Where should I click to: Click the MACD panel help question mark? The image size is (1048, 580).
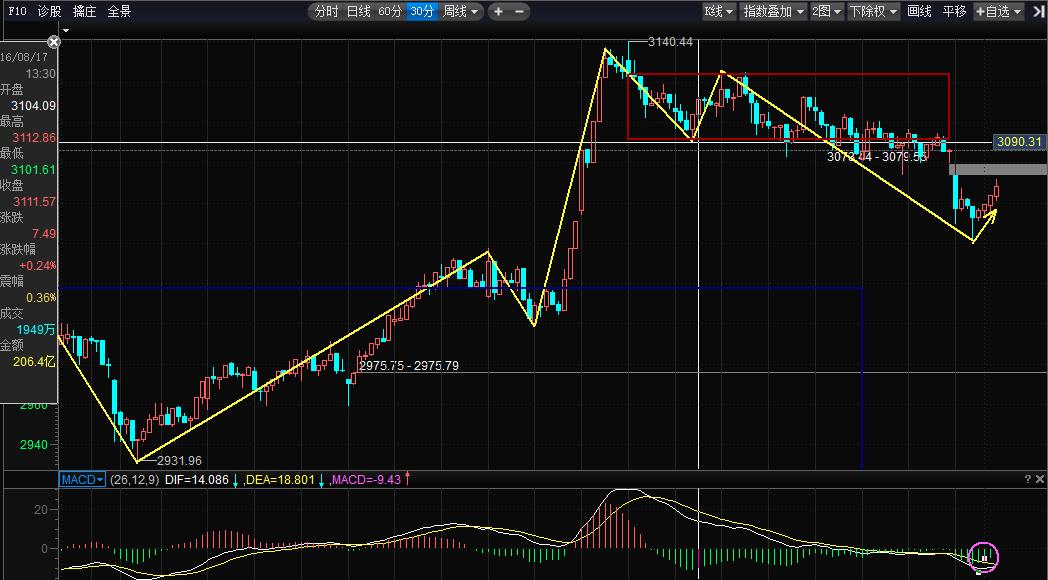click(1027, 480)
